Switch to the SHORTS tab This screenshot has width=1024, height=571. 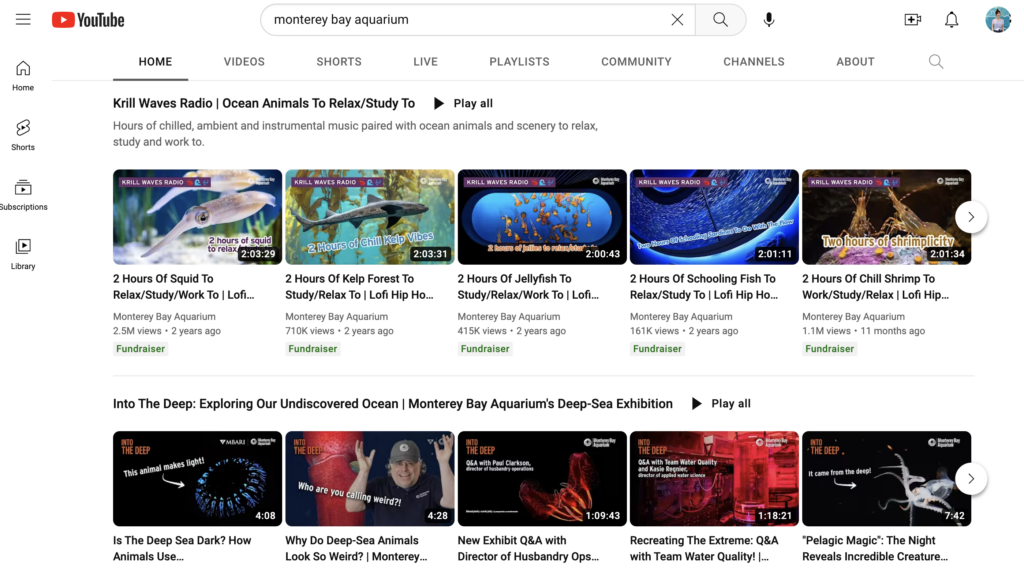[x=339, y=61]
